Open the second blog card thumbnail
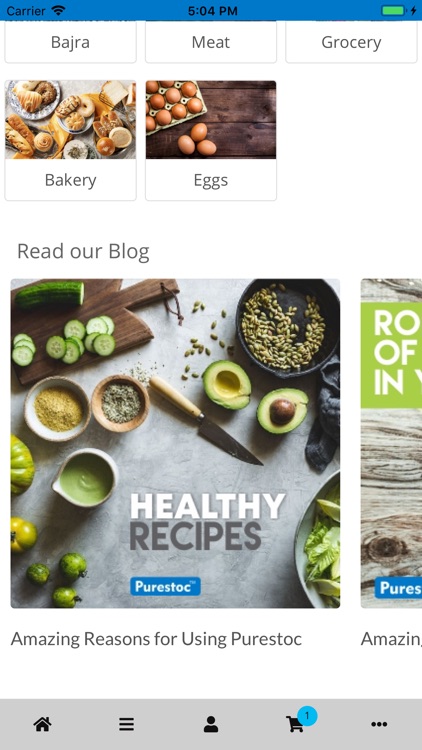Screen dimensions: 422x750 pos(391,443)
